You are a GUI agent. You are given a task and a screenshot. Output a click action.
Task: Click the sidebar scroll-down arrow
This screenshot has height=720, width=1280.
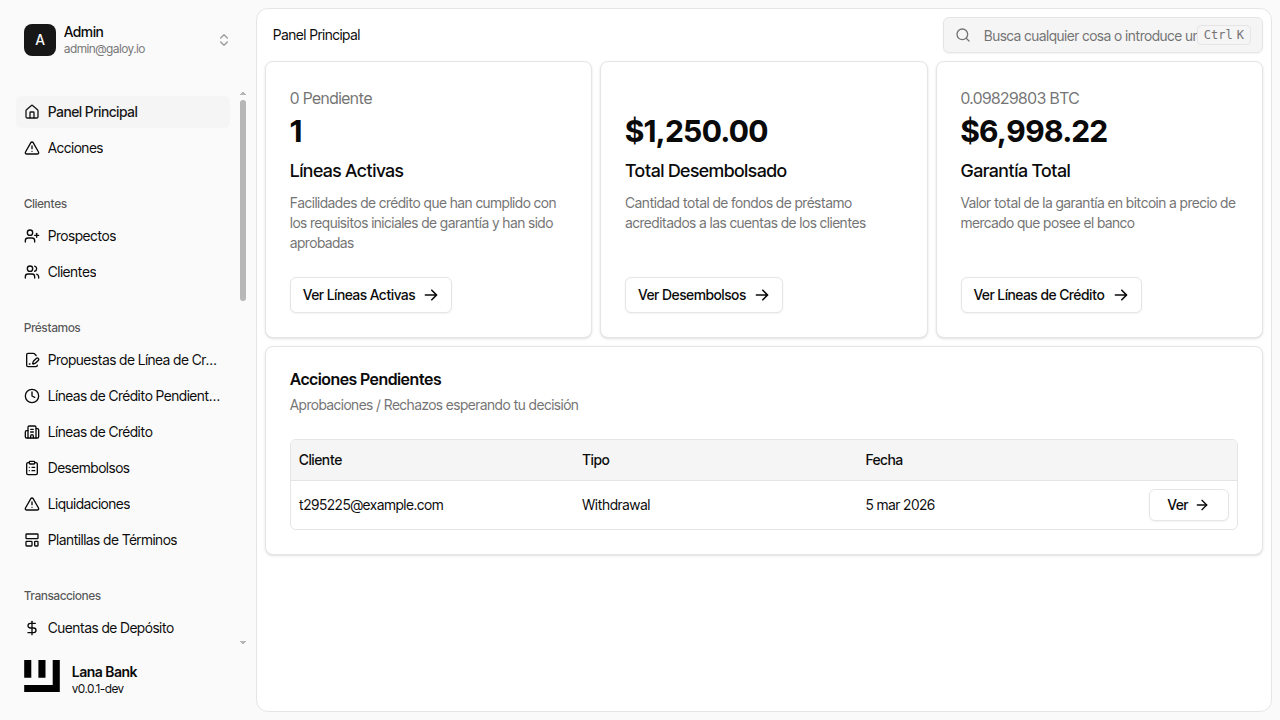click(x=243, y=643)
